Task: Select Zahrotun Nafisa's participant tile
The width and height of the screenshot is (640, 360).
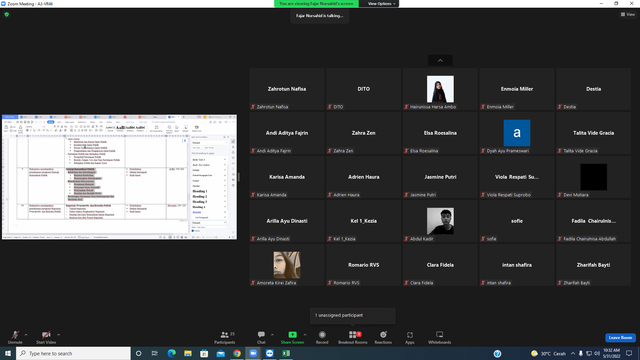Action: coord(287,89)
